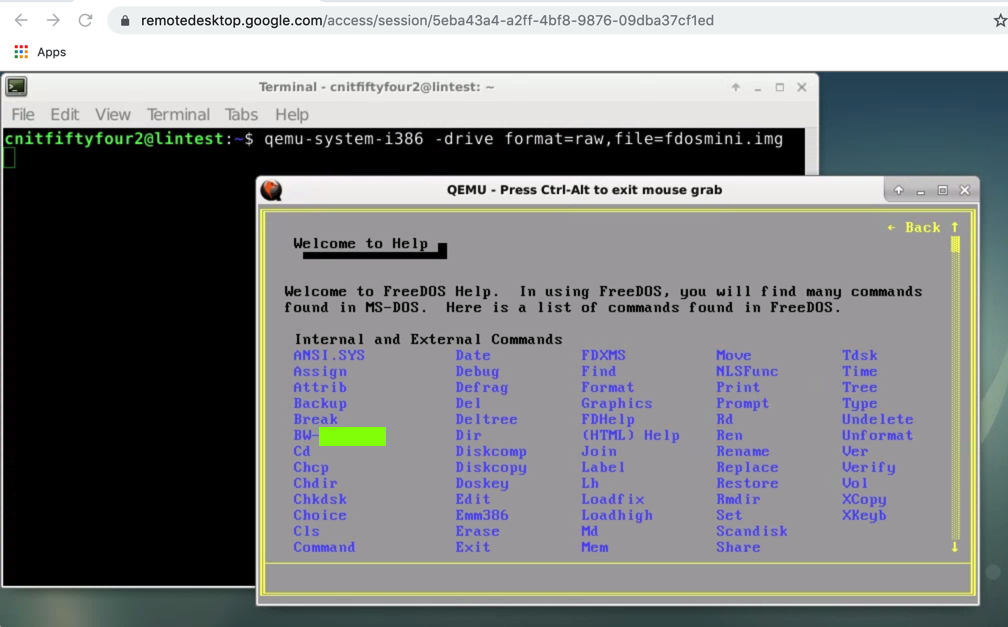Click the padlock site info icon

125,21
